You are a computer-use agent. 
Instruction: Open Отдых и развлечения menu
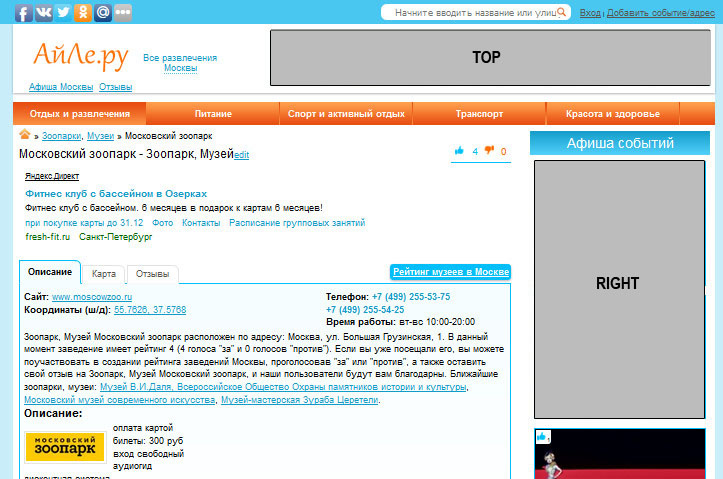pos(80,114)
